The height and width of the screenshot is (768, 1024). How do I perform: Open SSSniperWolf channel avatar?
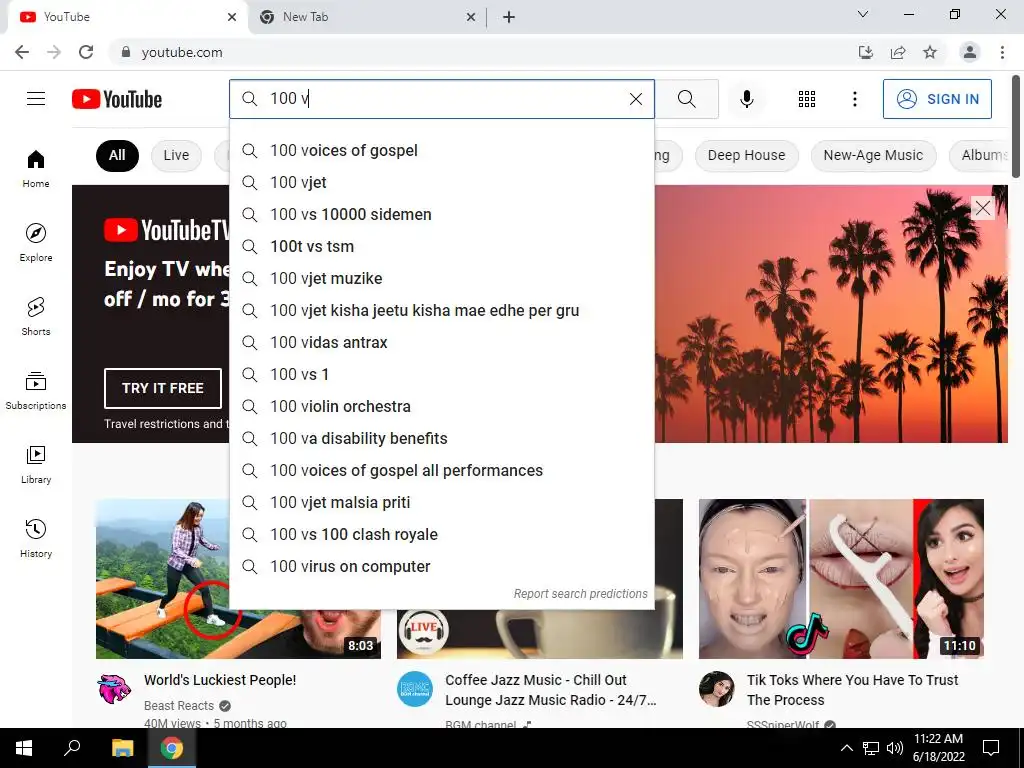[716, 689]
